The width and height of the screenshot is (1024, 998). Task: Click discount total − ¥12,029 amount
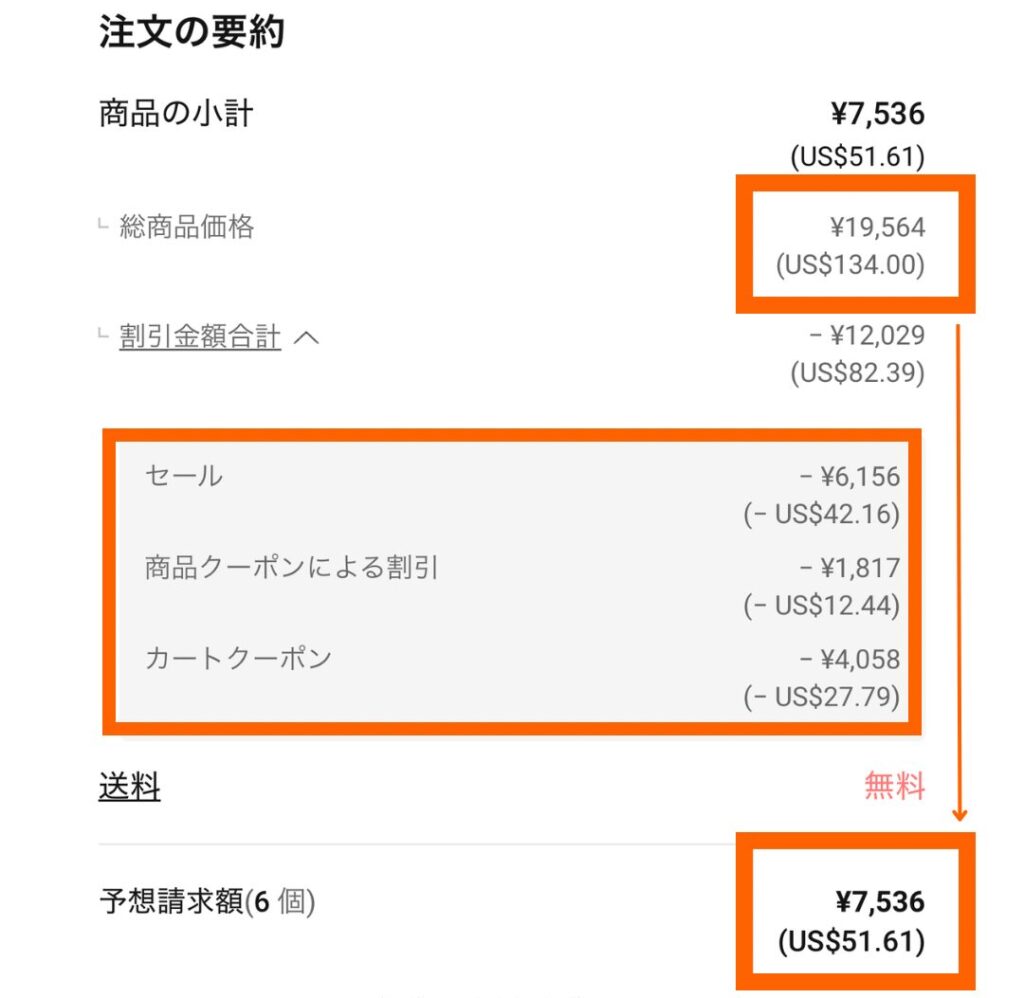[x=867, y=336]
